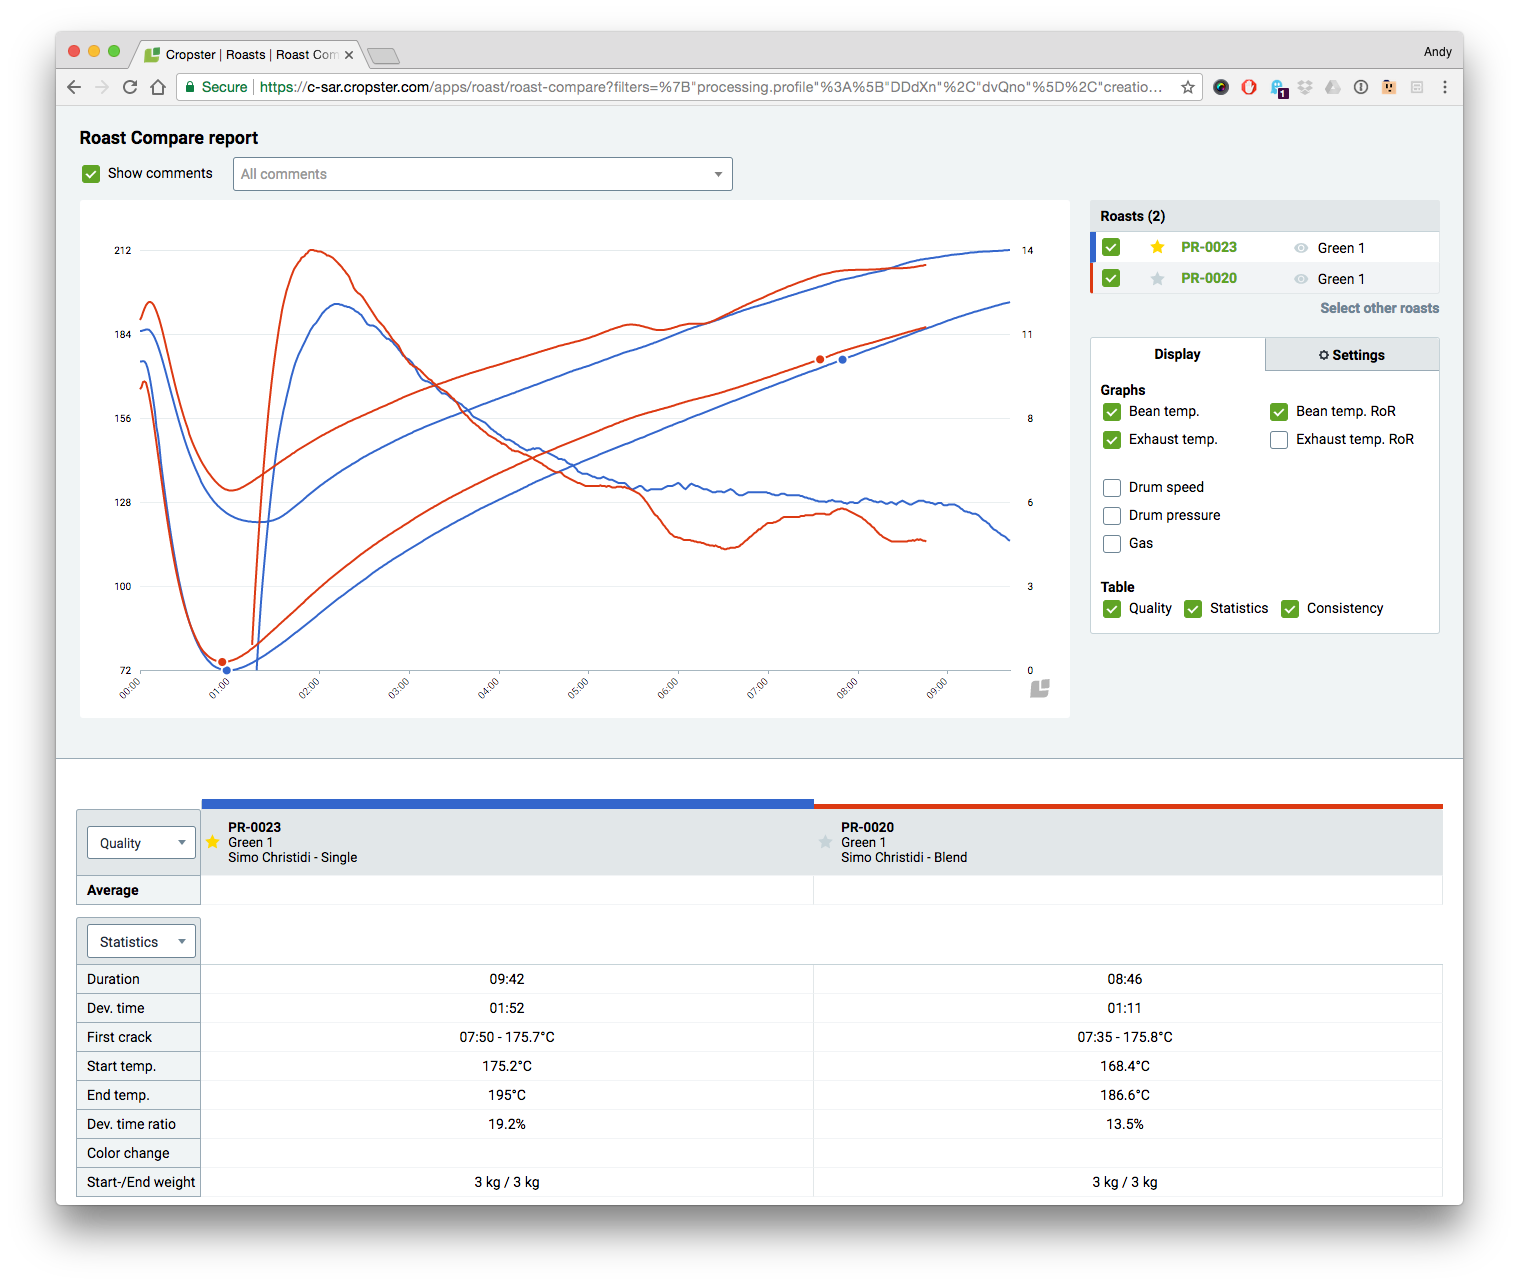Click the PR-0023 duration value 09:42
This screenshot has height=1285, width=1519.
(507, 979)
